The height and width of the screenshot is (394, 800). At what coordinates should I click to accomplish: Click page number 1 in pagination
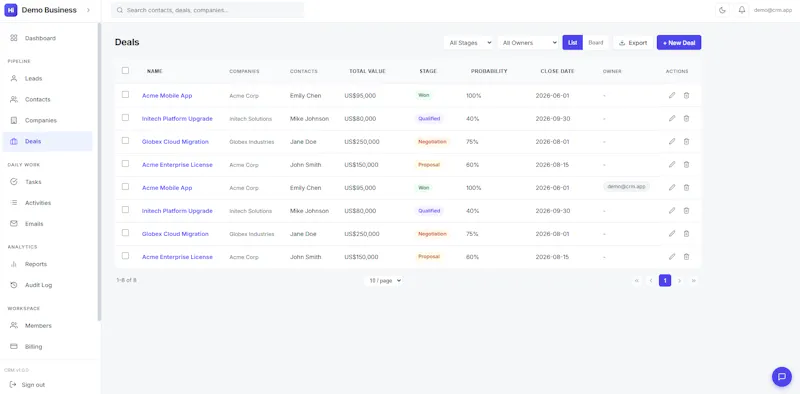pos(665,281)
